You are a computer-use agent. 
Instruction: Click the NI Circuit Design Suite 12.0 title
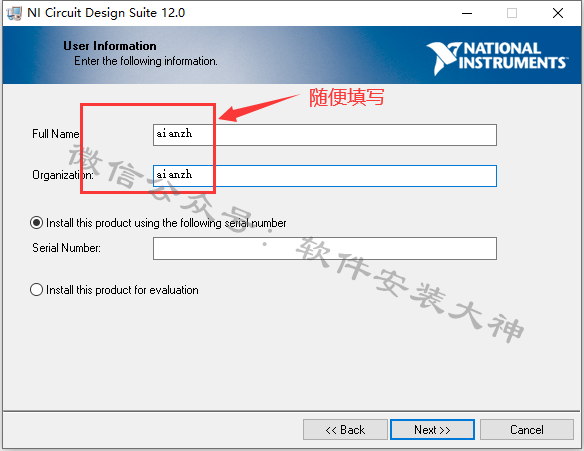tap(106, 13)
